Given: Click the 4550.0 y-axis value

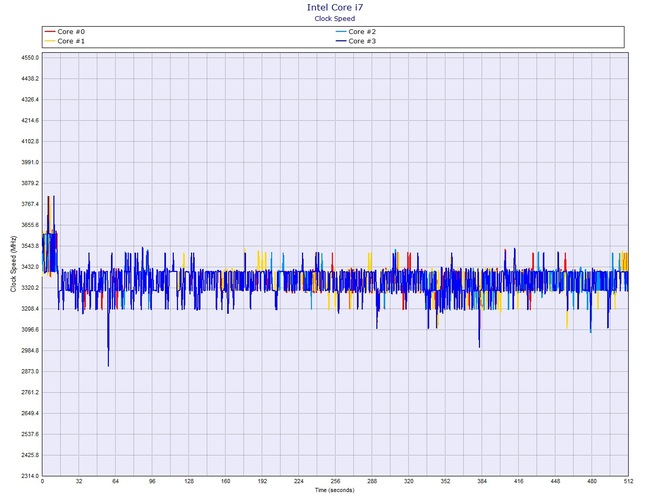Looking at the screenshot, I should pyautogui.click(x=30, y=58).
